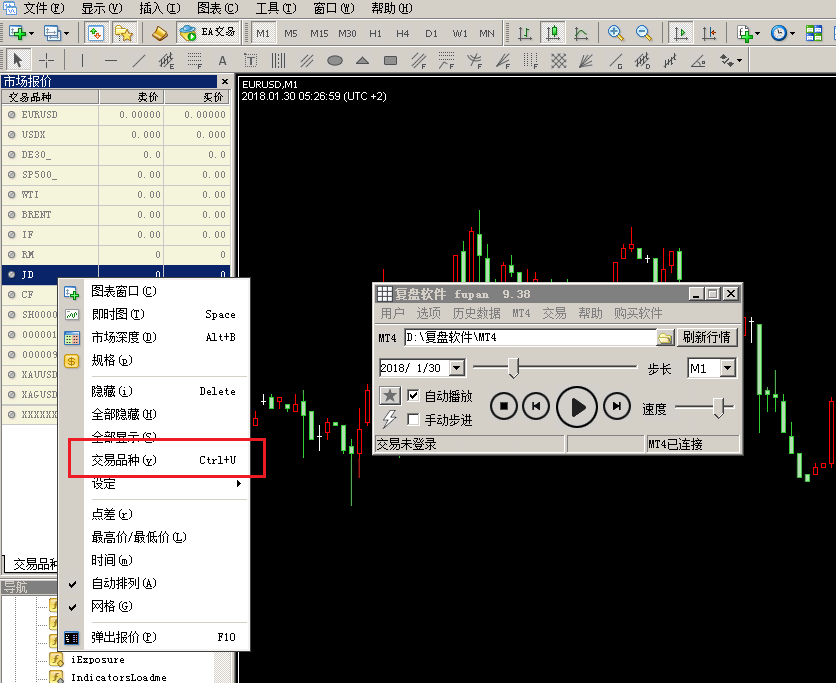
Task: Click the star icon in 复盘软件
Action: [x=390, y=396]
